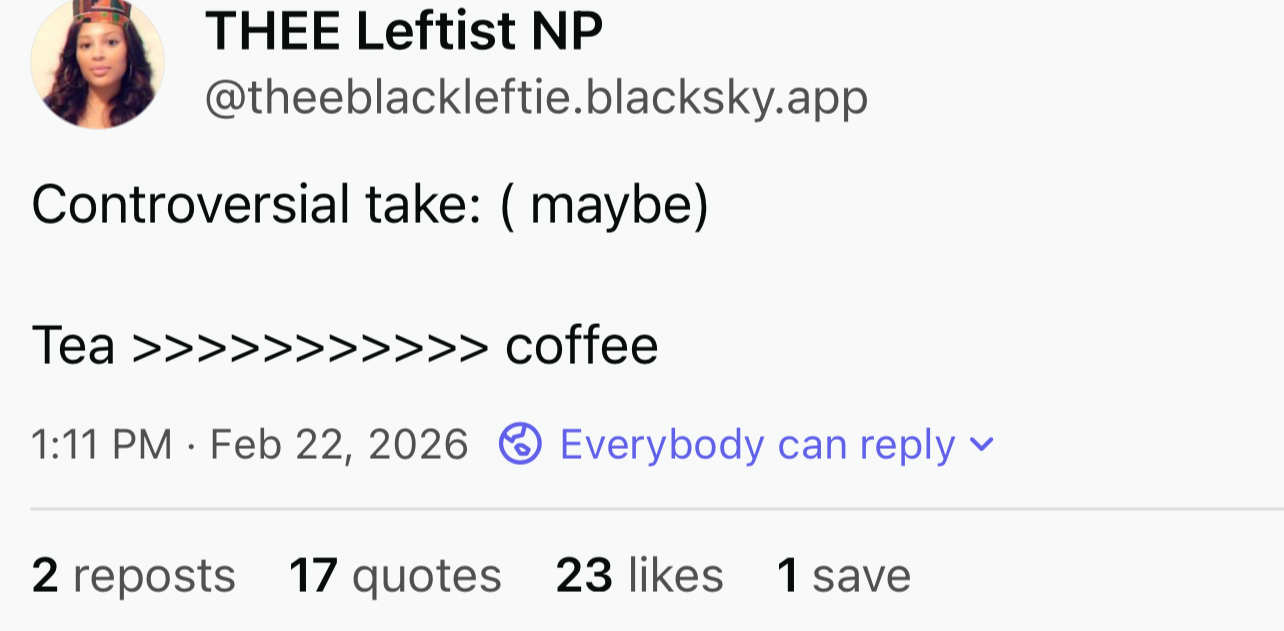Screen dimensions: 1284x631
Task: Click the "Controversial take: ( maybe)" text line
Action: click(x=370, y=205)
